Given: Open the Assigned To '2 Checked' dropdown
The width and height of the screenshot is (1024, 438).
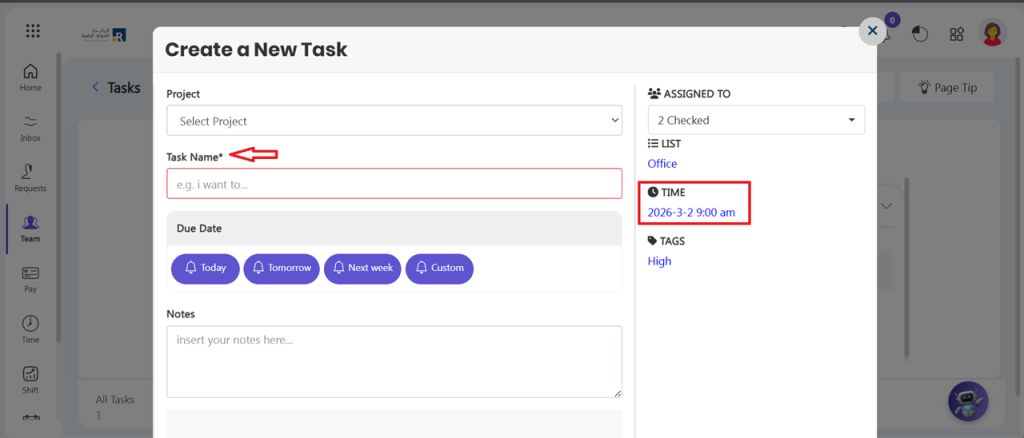Looking at the screenshot, I should [756, 120].
